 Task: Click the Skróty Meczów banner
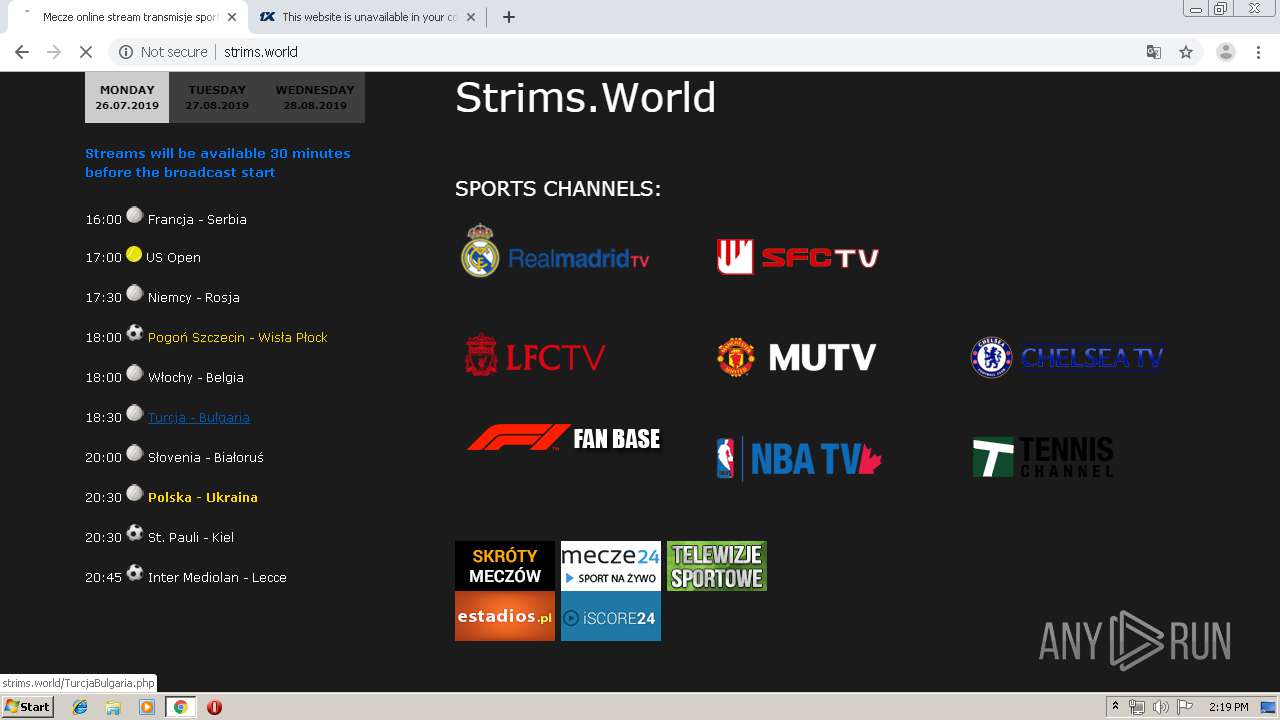pos(505,566)
